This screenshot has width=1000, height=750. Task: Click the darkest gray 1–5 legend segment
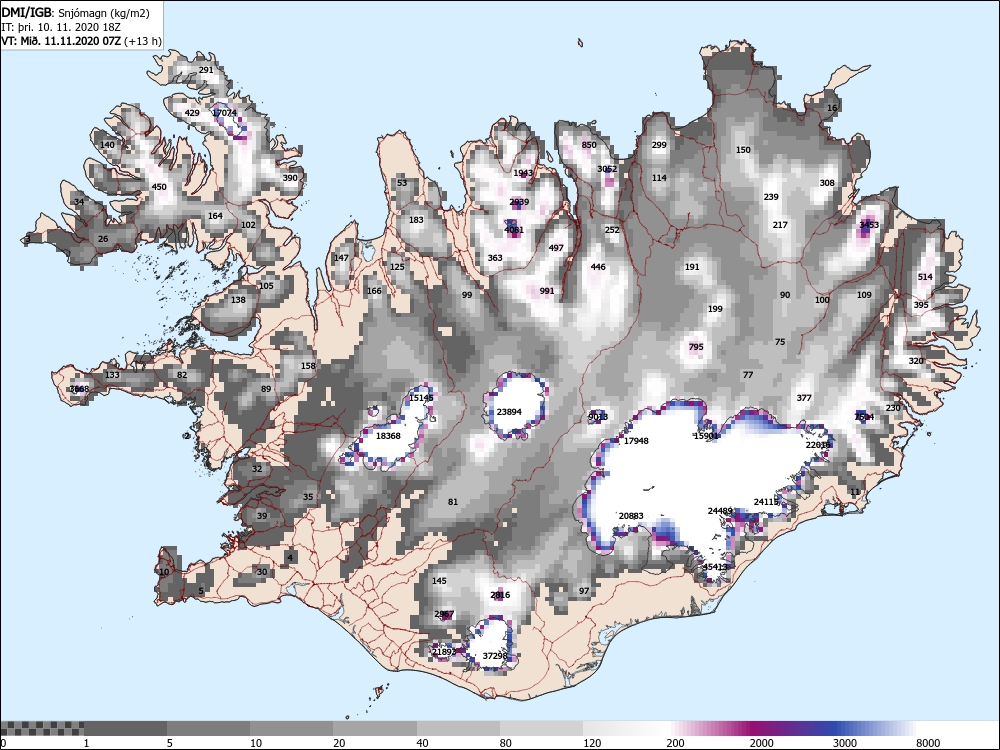pos(126,728)
